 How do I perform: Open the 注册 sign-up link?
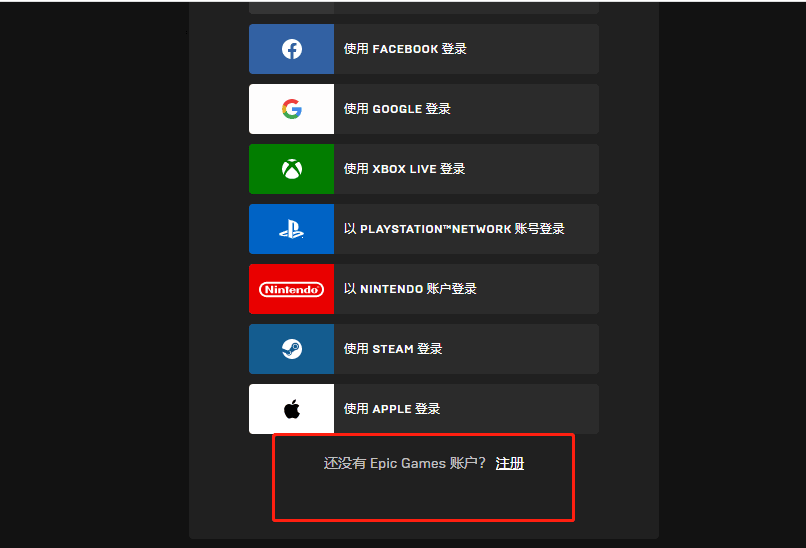point(509,463)
